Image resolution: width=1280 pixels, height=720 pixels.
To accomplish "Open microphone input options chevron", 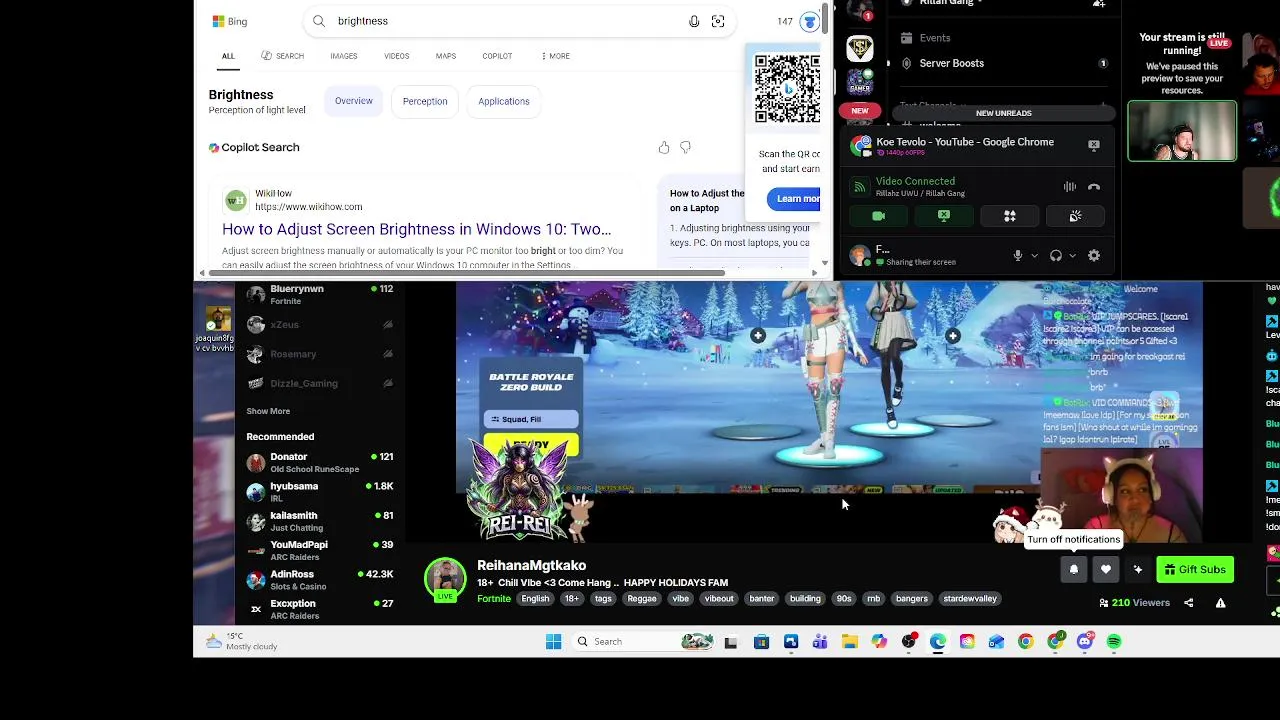I will pos(1034,256).
